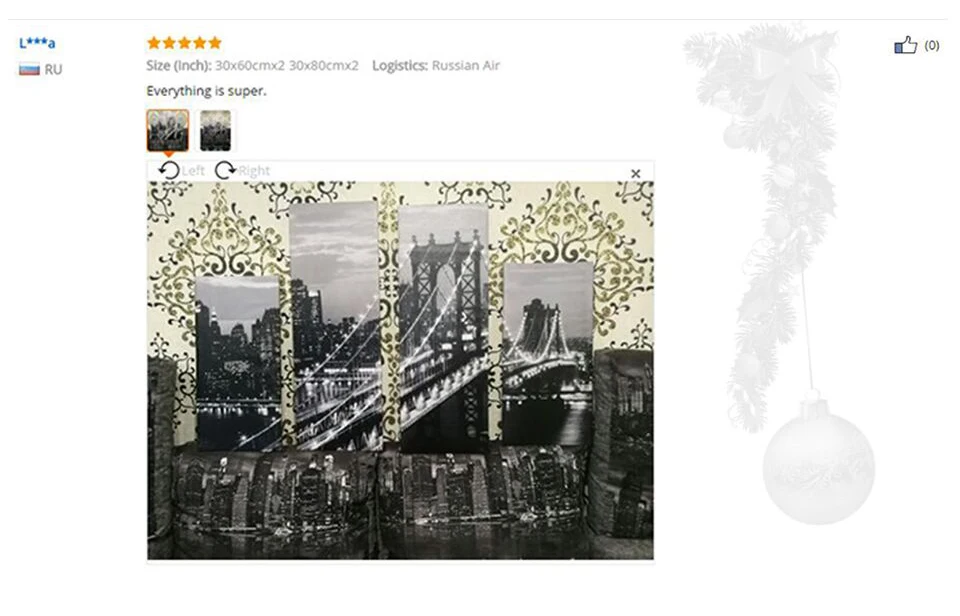
Task: Click the fifth orange rating star
Action: 215,42
